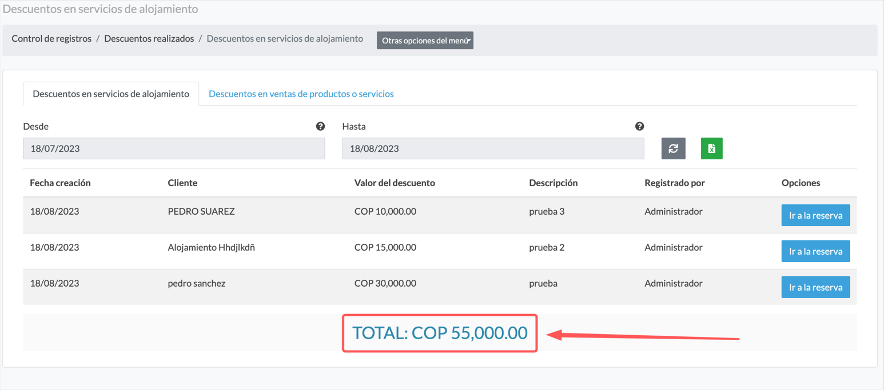
Task: Click the refresh results icon button
Action: (x=673, y=148)
